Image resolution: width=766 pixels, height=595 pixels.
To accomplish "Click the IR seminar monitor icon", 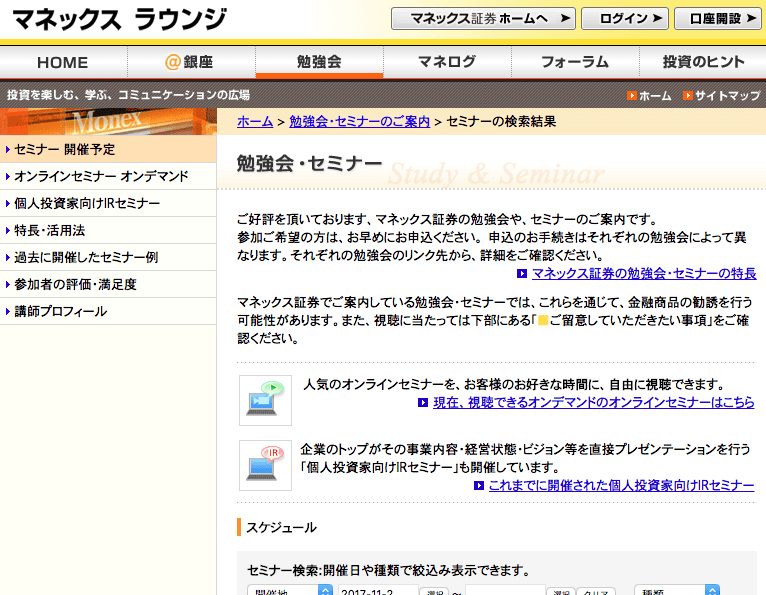I will tap(265, 464).
